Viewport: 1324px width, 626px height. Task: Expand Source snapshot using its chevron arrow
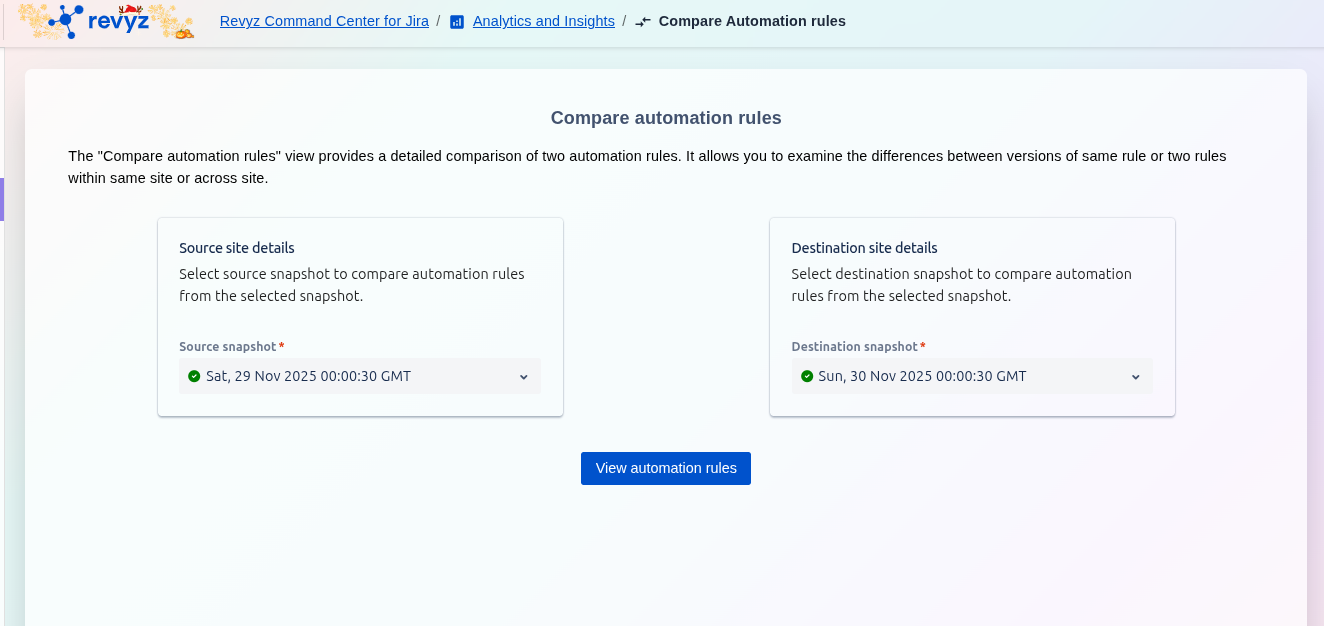pos(523,377)
